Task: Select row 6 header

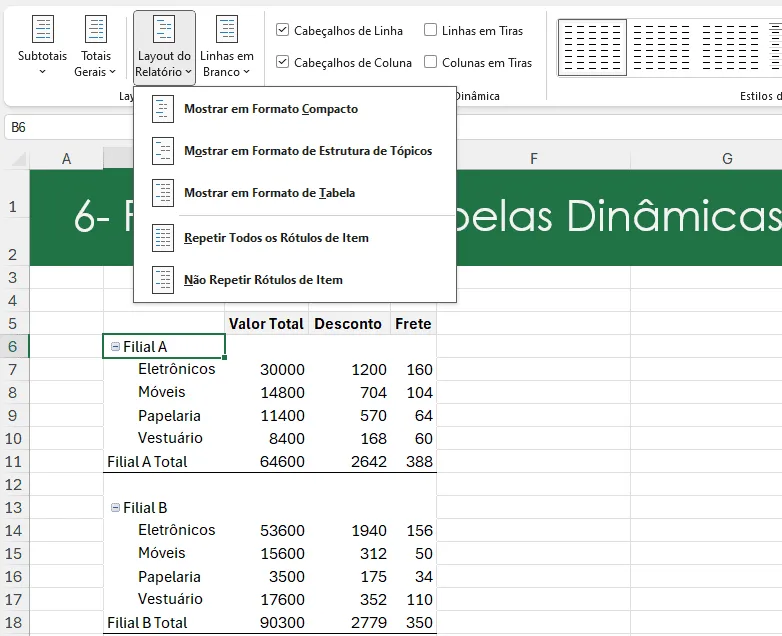Action: (13, 346)
